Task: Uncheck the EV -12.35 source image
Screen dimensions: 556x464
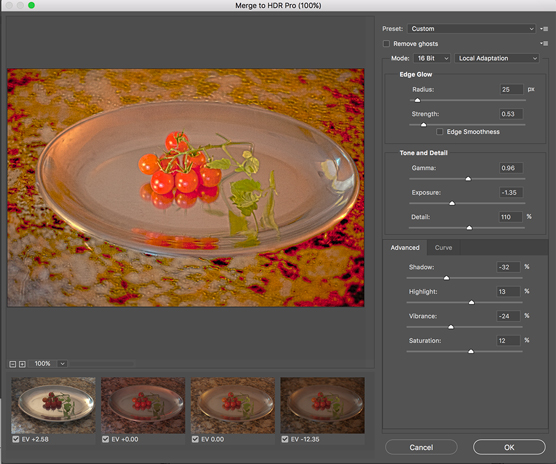Action: [285, 439]
